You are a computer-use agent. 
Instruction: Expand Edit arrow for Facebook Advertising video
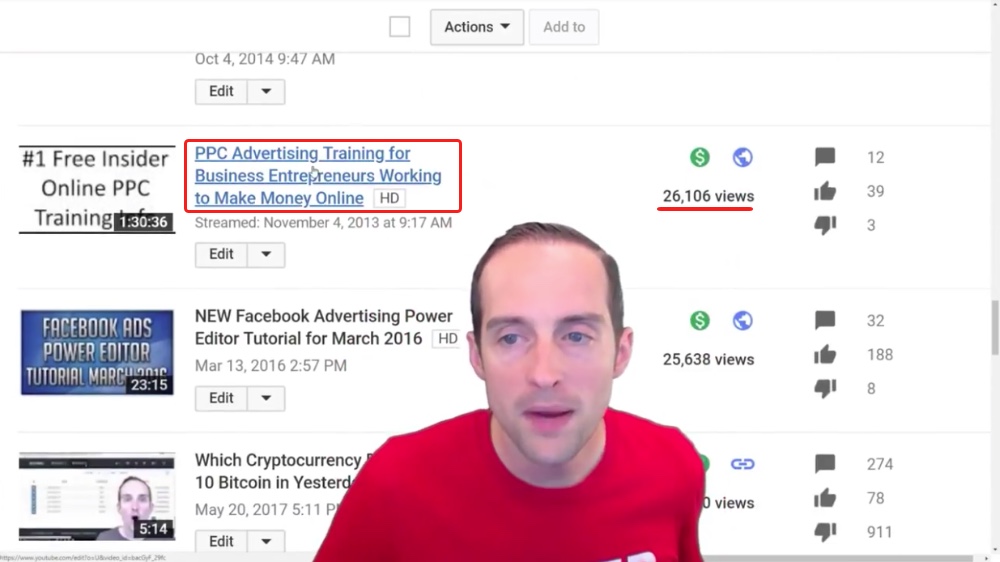(x=266, y=398)
